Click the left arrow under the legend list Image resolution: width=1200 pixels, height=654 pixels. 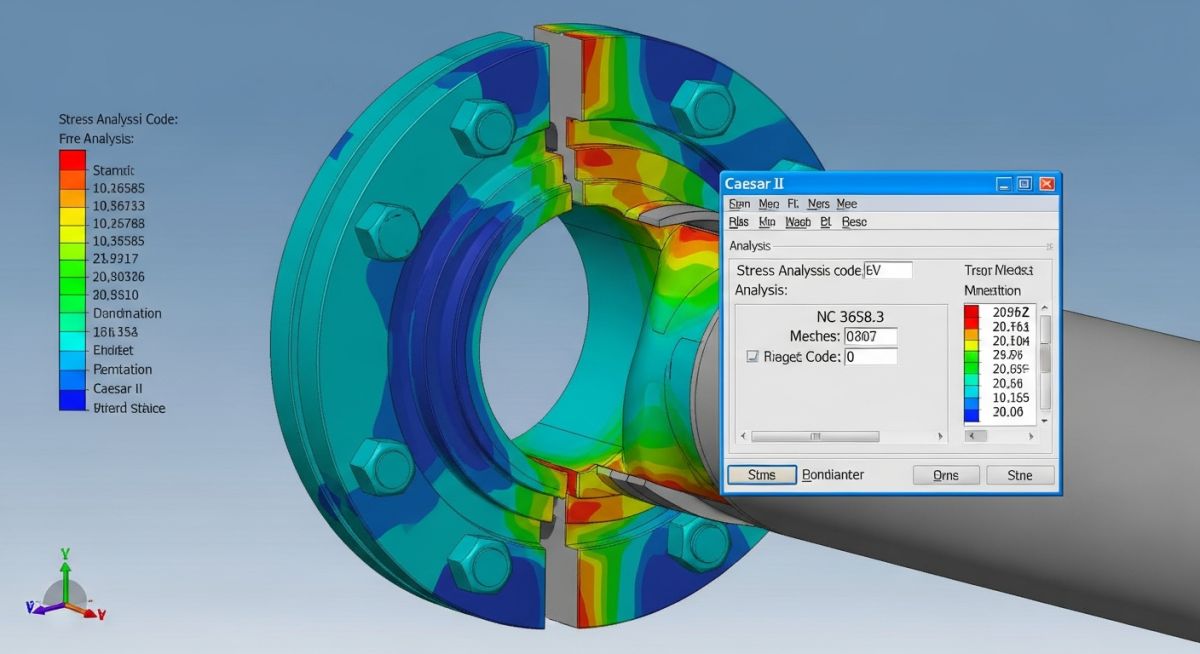970,437
